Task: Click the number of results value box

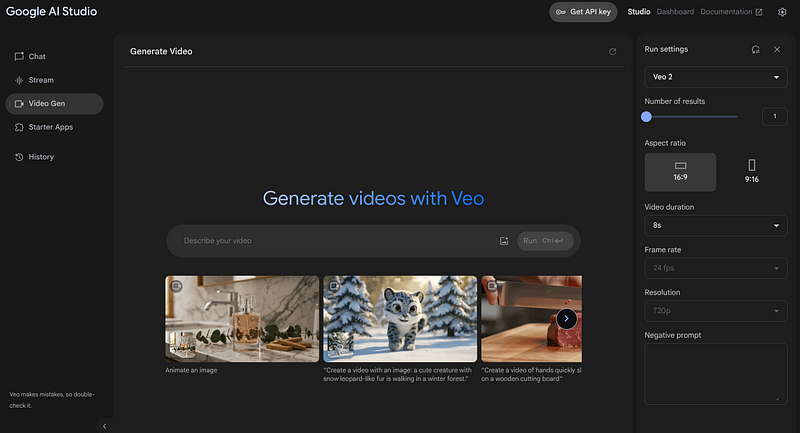Action: (774, 116)
